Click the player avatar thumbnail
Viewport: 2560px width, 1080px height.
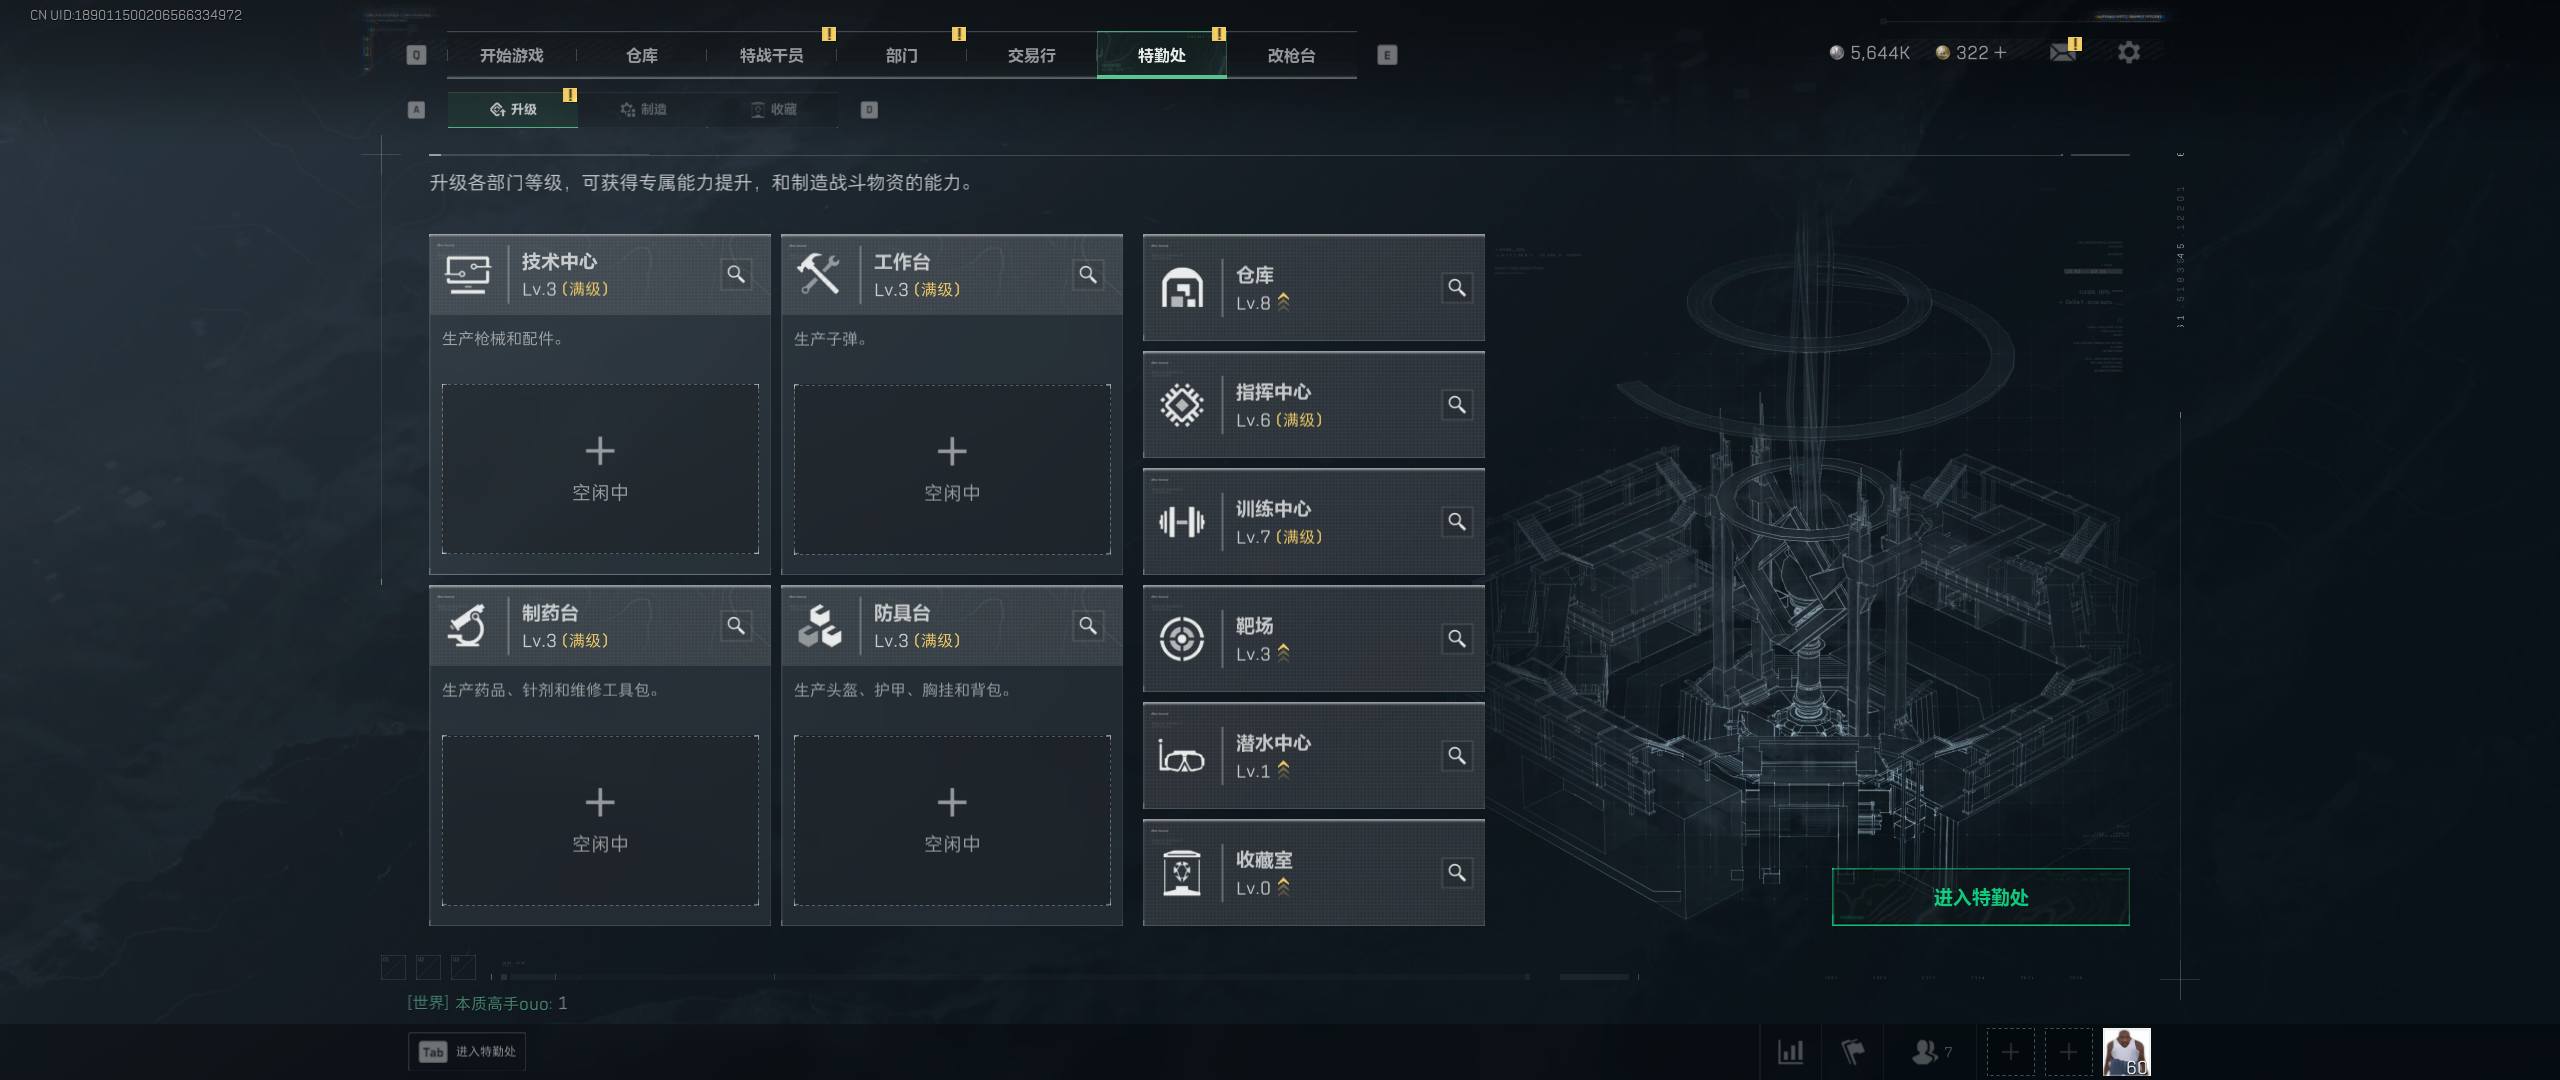pos(2126,1052)
